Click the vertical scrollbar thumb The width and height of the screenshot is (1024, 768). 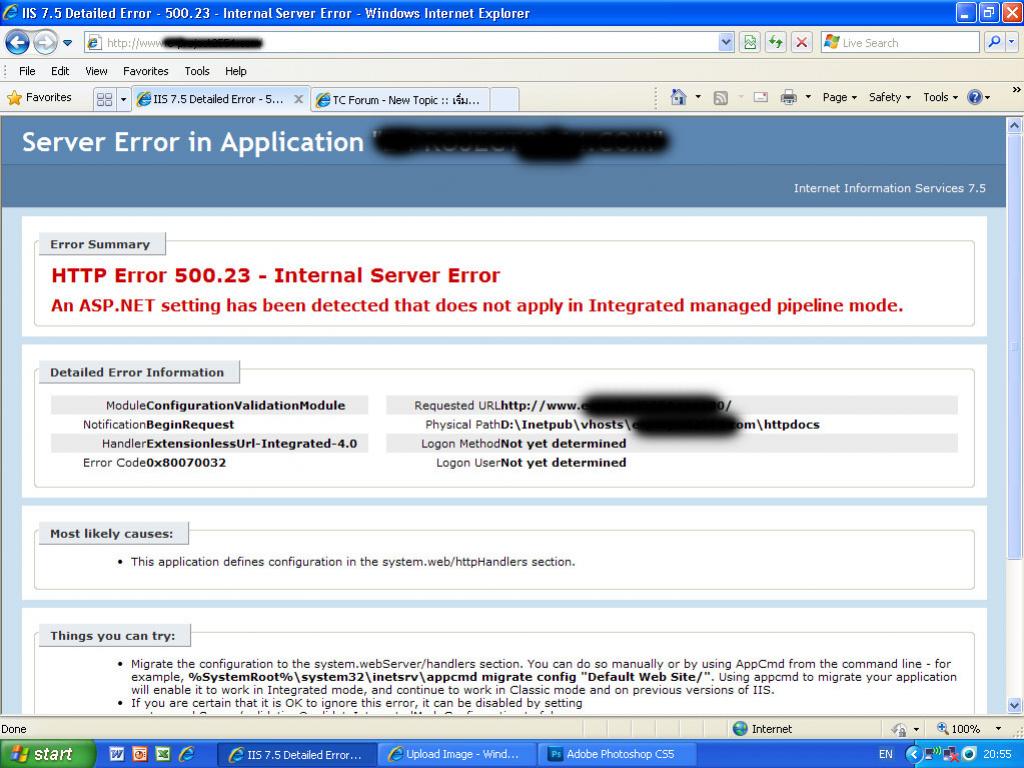pos(1014,345)
